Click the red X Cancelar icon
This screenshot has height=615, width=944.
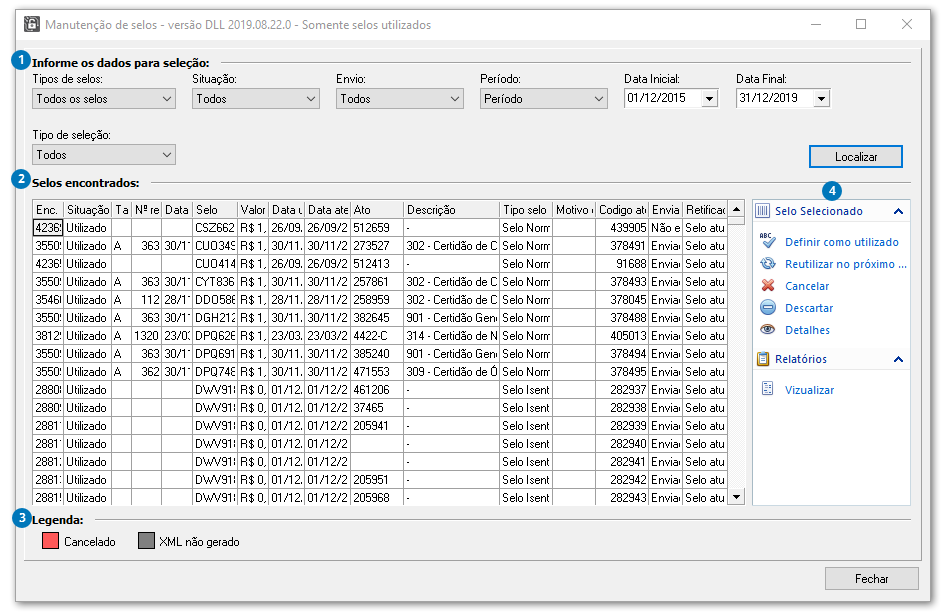point(768,285)
